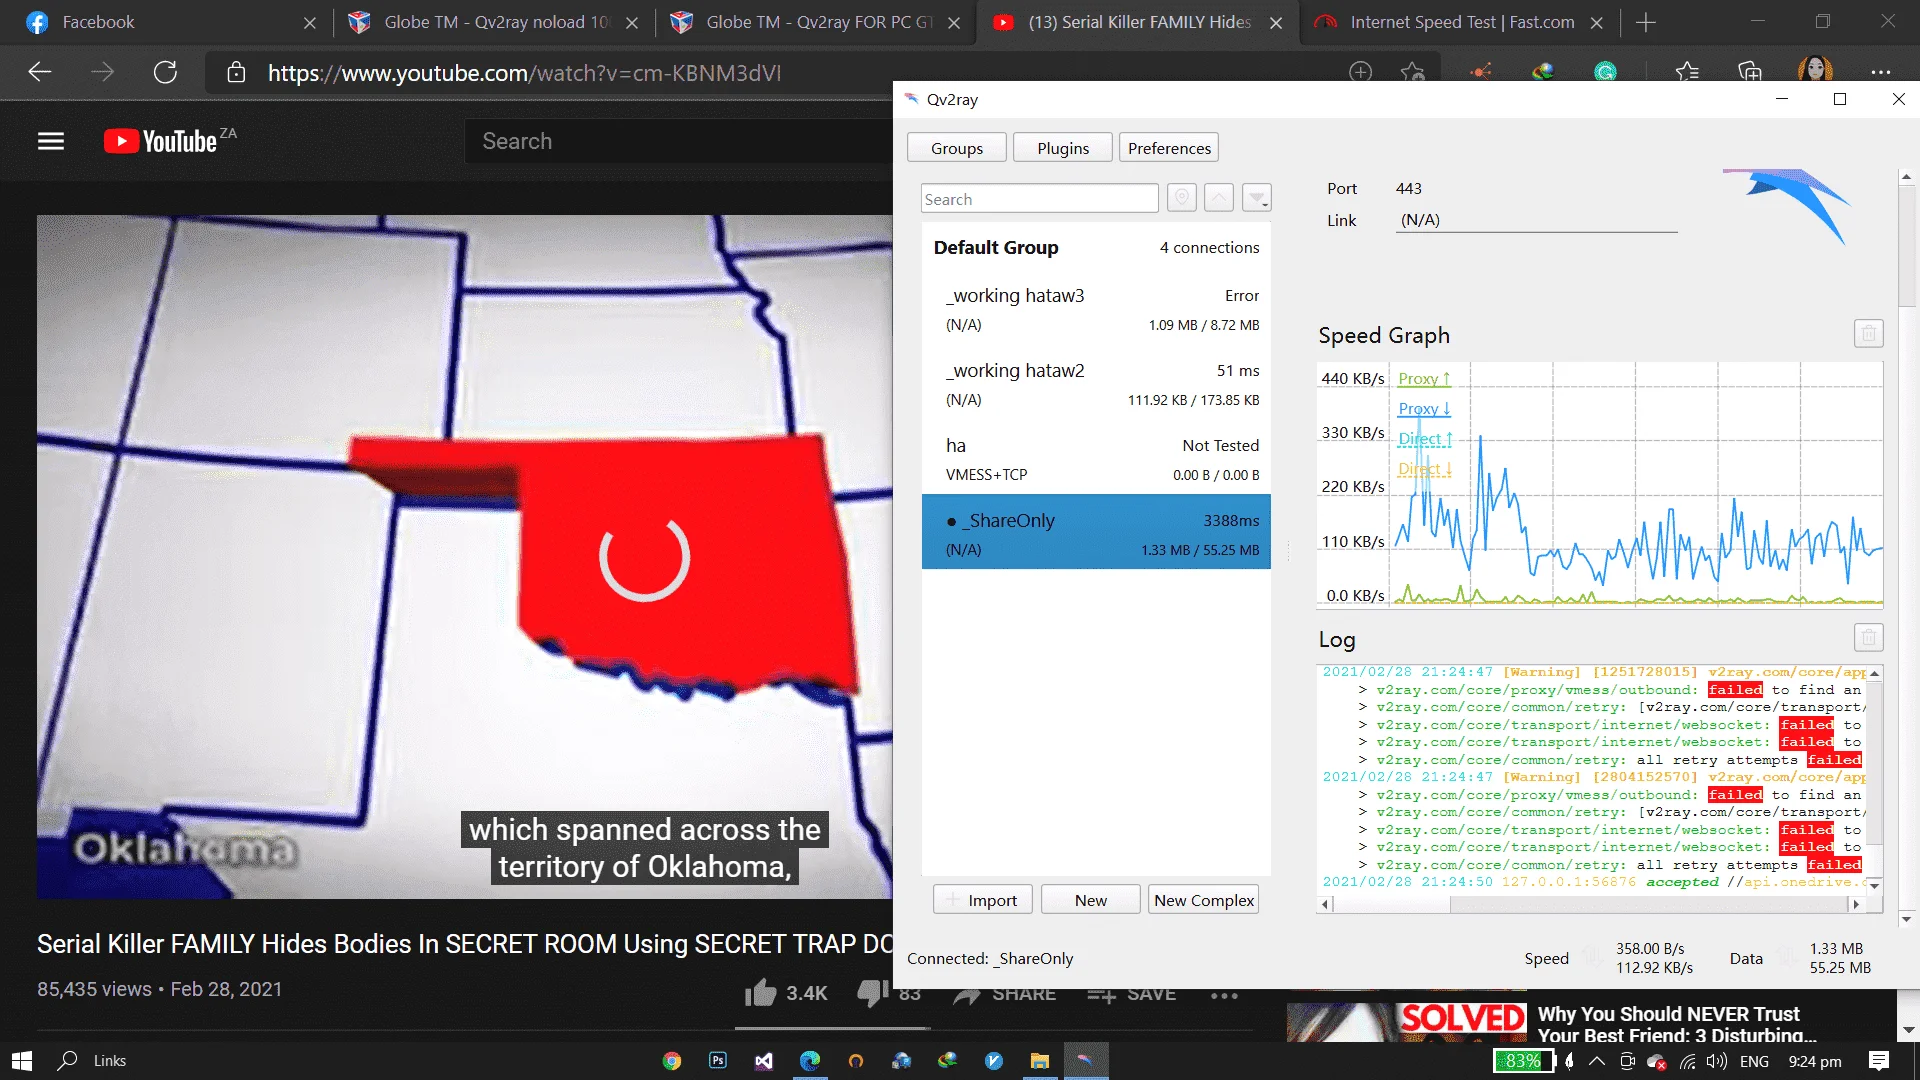Click the Link (N/A) field in Qv2ray
Viewport: 1920px width, 1080px height.
tap(1537, 220)
